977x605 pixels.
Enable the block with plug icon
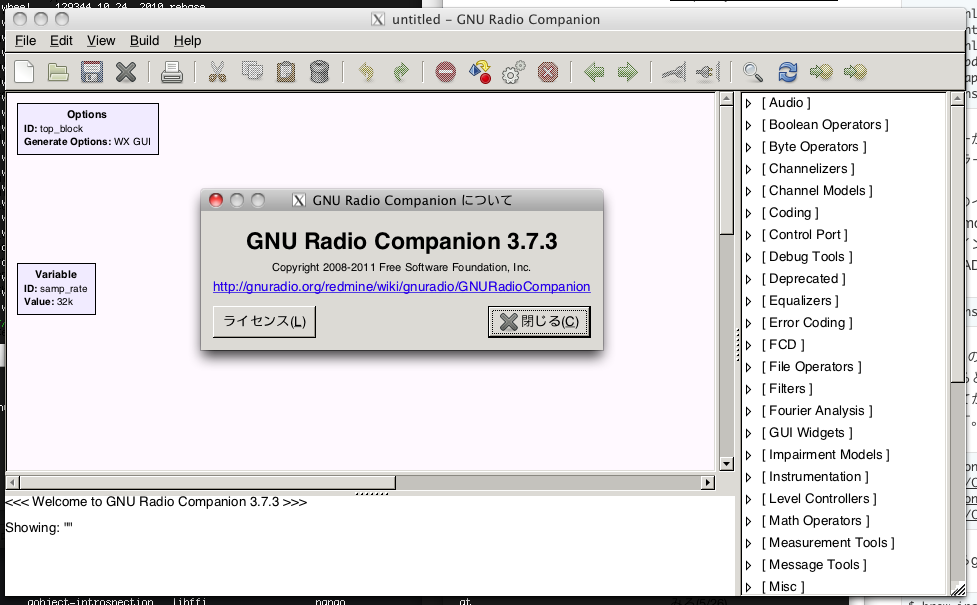click(x=674, y=72)
